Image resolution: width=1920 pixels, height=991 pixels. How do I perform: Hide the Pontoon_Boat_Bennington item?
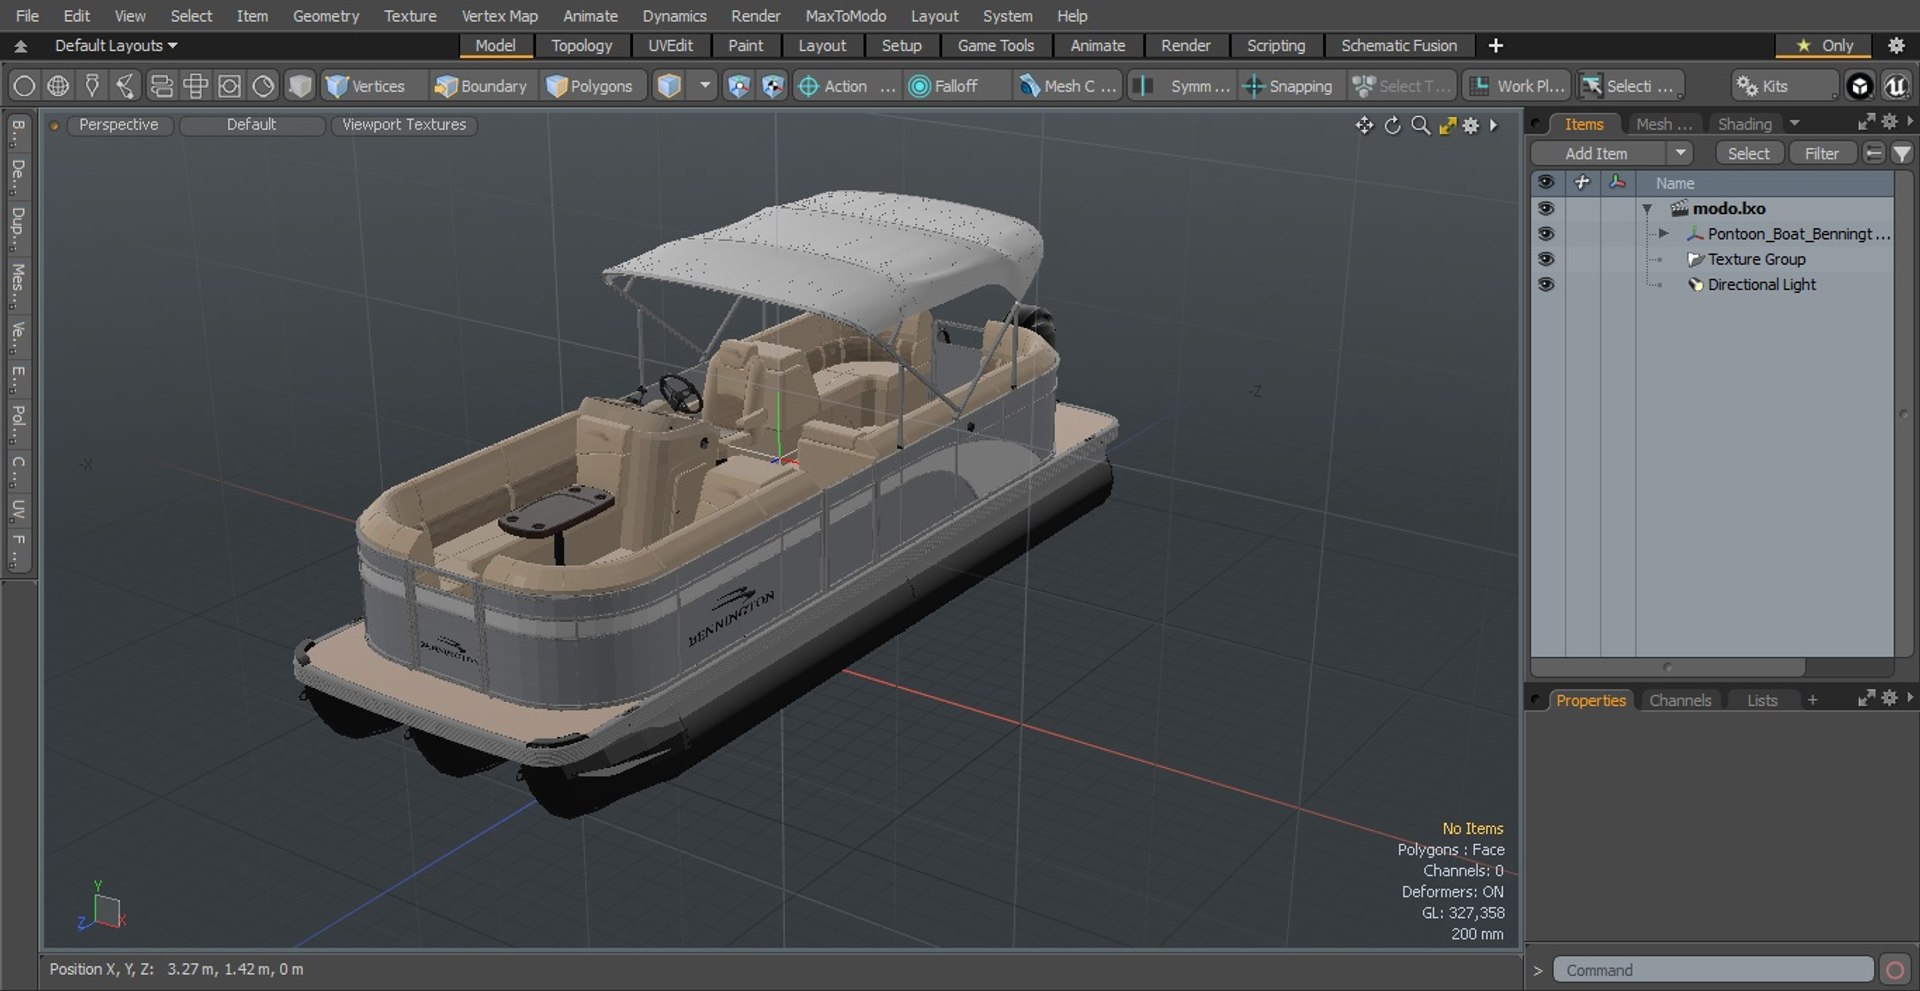(1546, 234)
